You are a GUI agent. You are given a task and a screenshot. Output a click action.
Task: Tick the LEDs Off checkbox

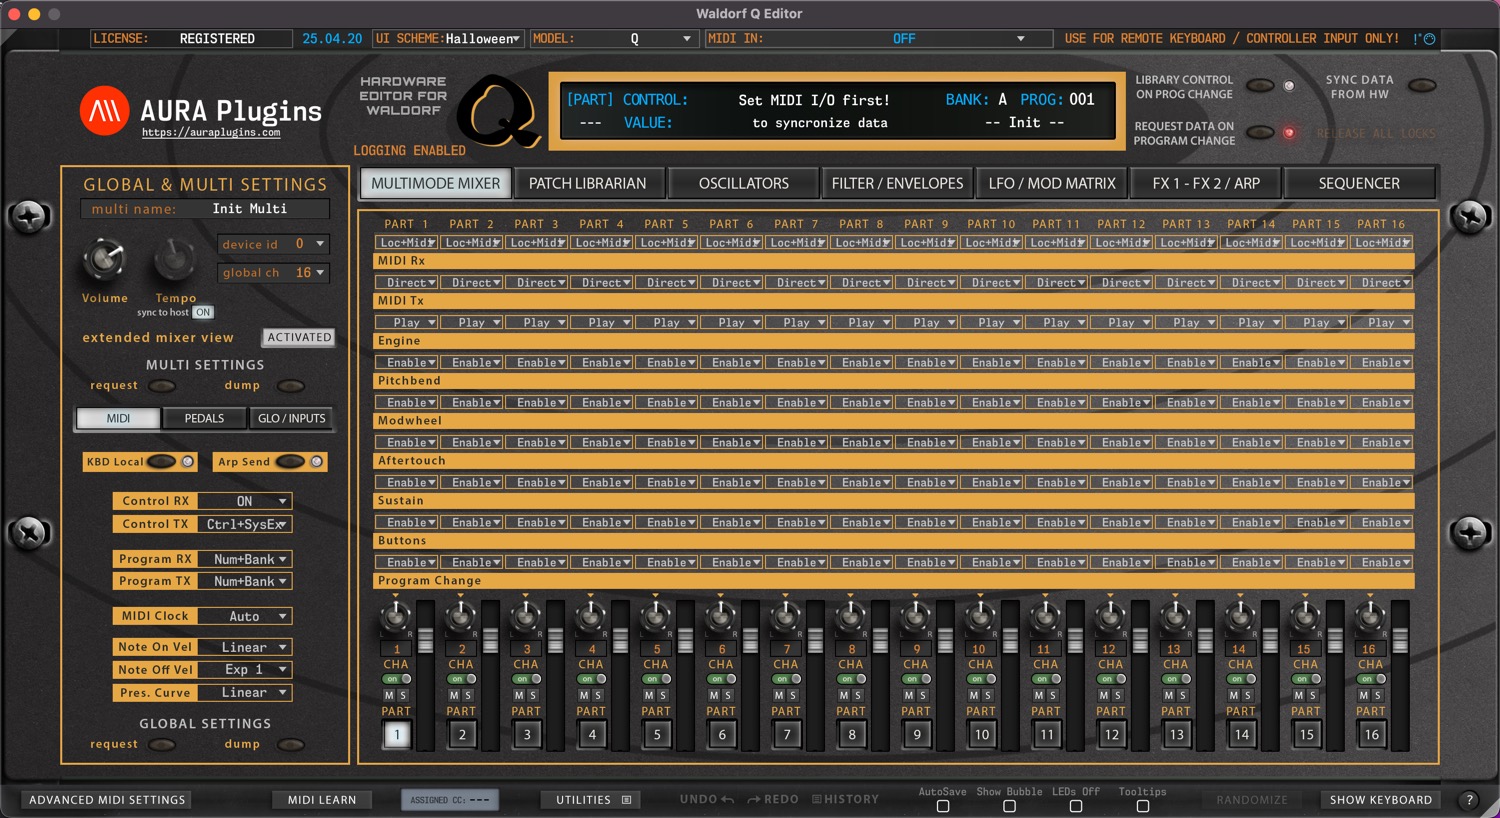[1076, 806]
